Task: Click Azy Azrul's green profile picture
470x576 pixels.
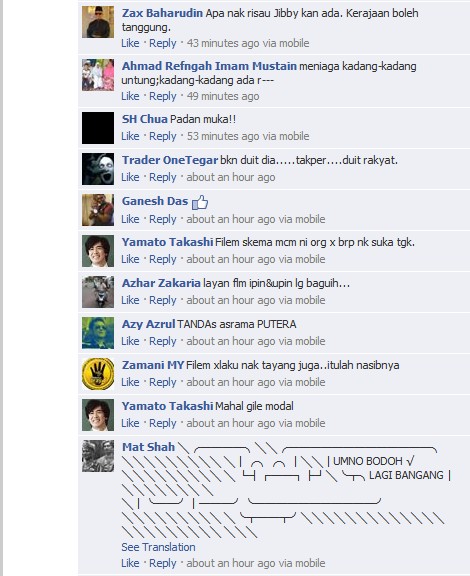Action: 98,333
